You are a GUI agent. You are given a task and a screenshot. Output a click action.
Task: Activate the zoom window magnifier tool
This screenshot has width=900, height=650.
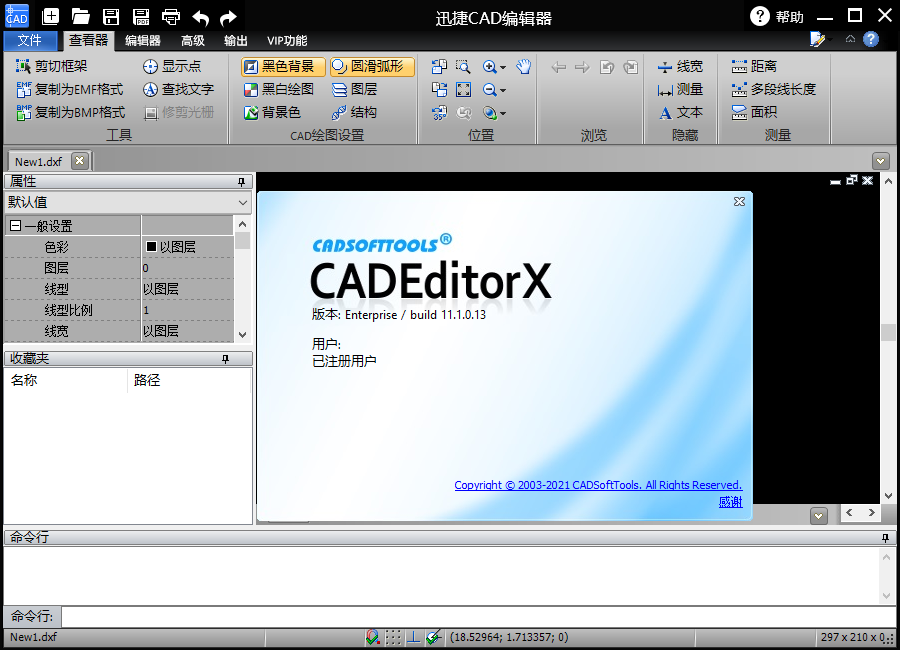(x=463, y=67)
